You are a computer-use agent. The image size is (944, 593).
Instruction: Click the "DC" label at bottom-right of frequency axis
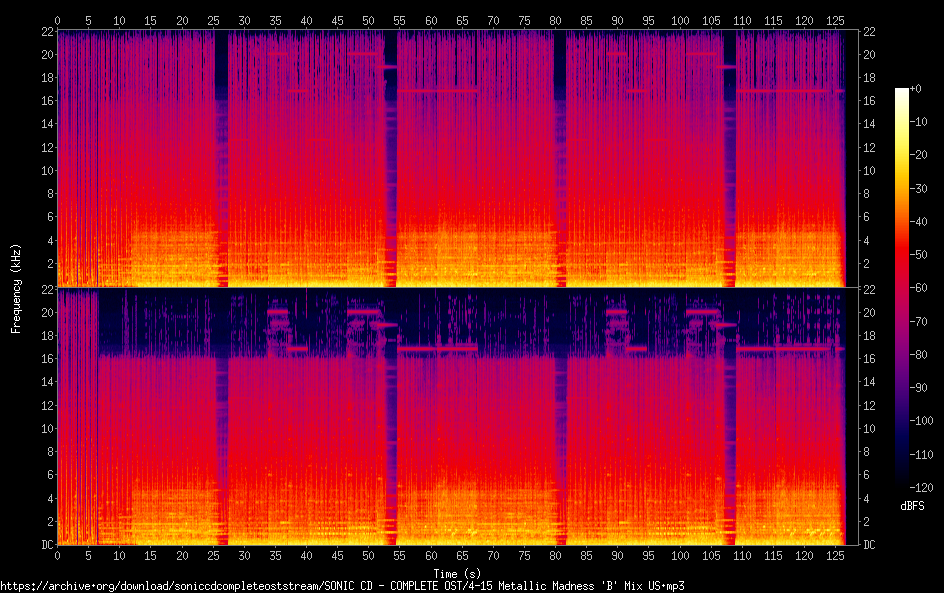[x=869, y=544]
